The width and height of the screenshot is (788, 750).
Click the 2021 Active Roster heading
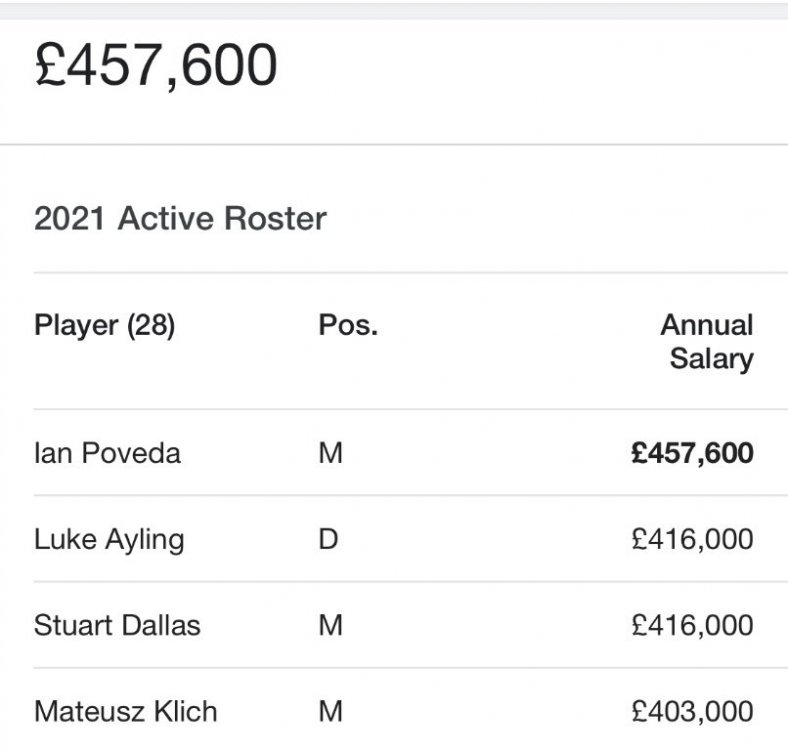180,219
